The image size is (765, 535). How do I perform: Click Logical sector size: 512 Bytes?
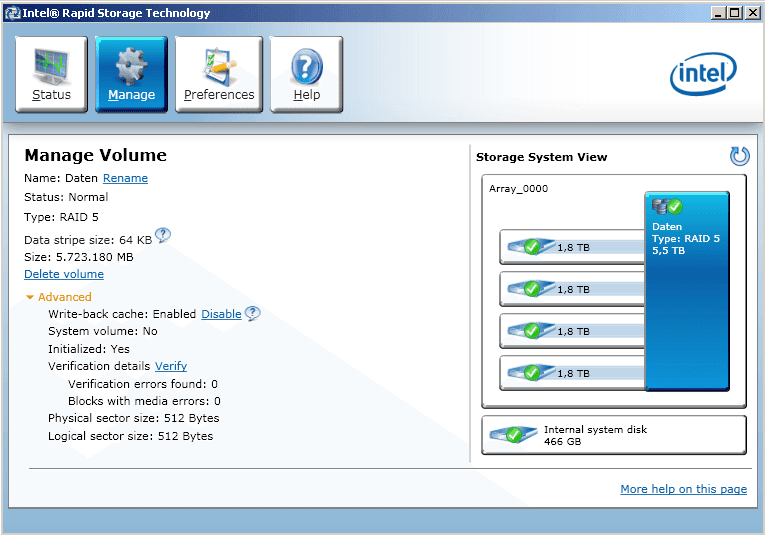[130, 436]
